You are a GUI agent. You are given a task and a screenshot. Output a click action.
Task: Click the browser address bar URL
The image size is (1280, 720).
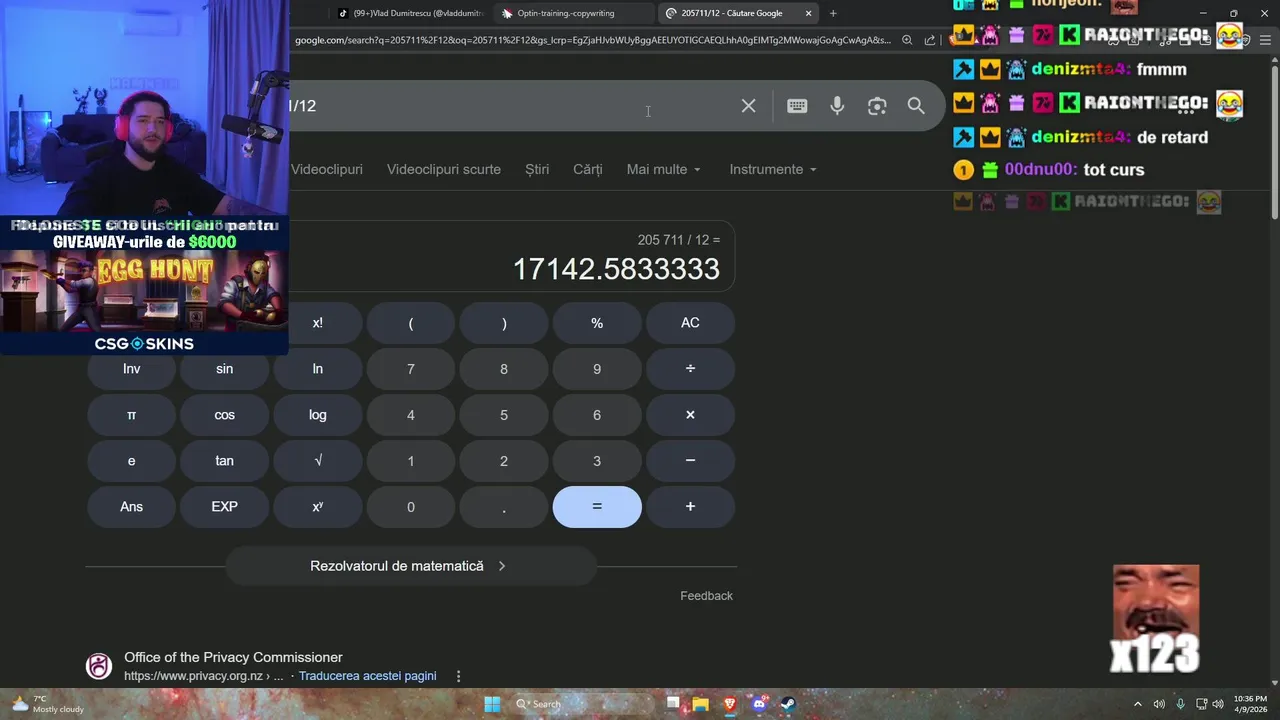point(592,40)
